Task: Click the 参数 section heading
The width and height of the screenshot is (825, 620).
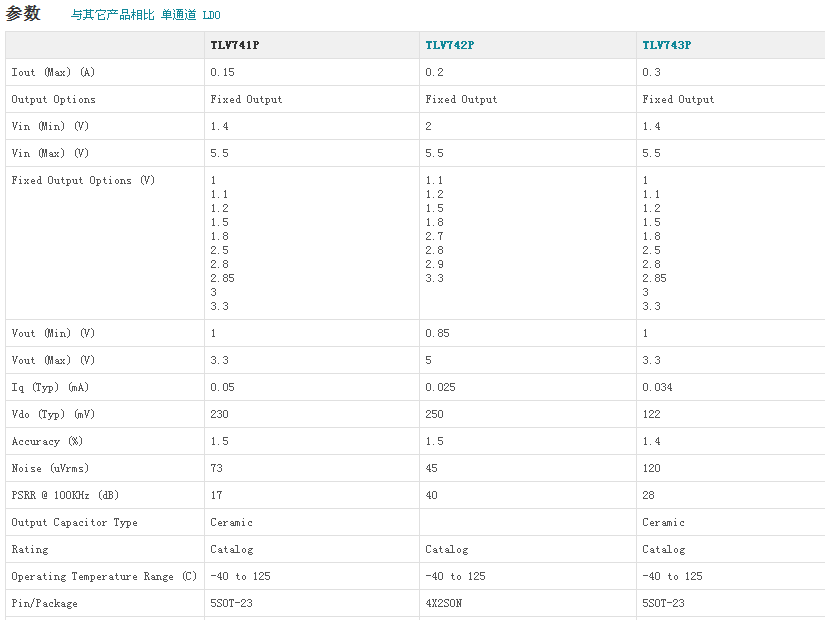Action: pyautogui.click(x=23, y=14)
